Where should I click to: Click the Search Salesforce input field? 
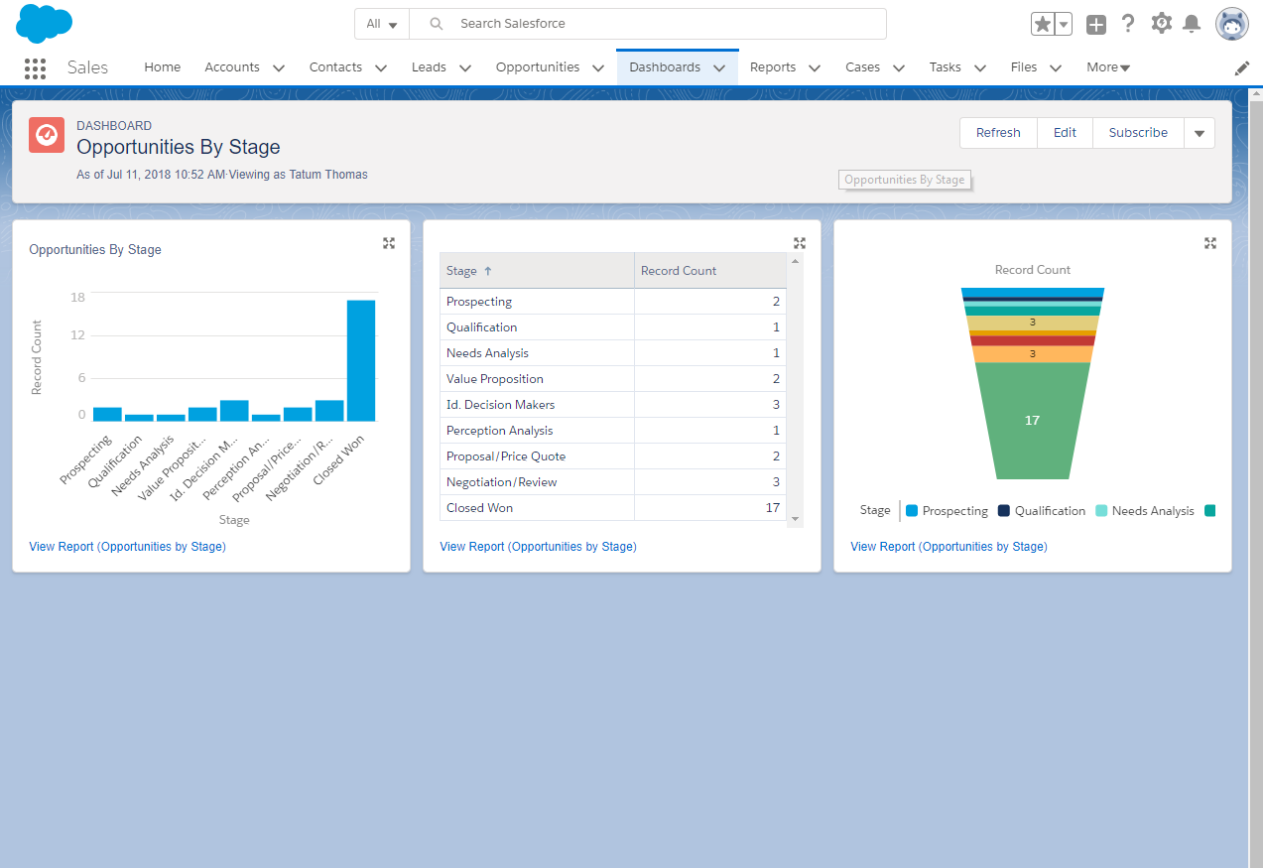[660, 24]
